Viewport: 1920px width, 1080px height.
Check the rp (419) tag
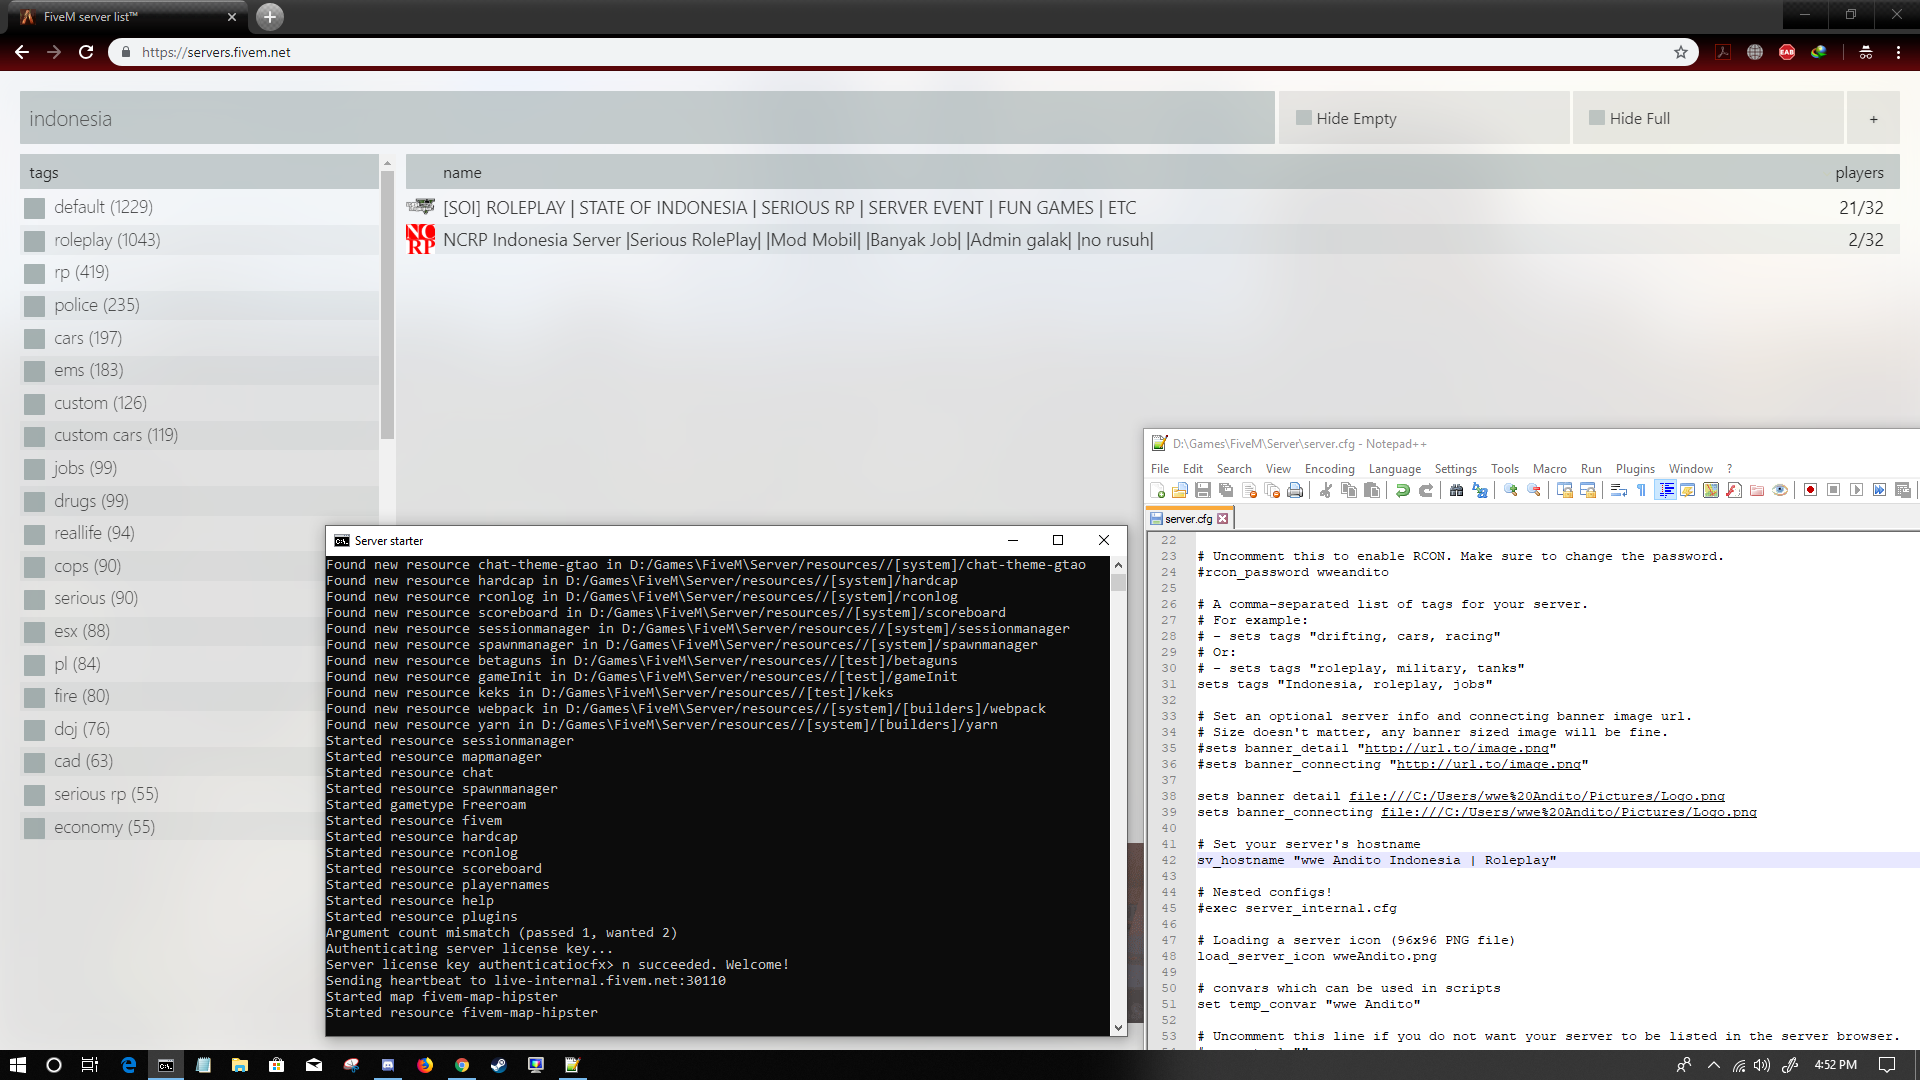click(x=35, y=273)
